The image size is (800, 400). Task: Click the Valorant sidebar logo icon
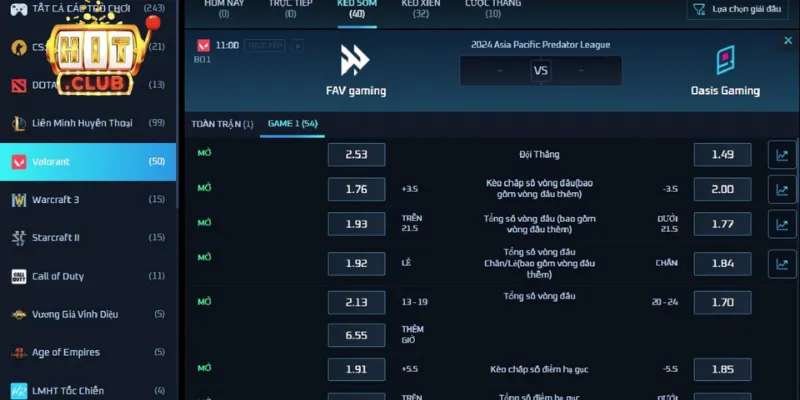pos(19,162)
